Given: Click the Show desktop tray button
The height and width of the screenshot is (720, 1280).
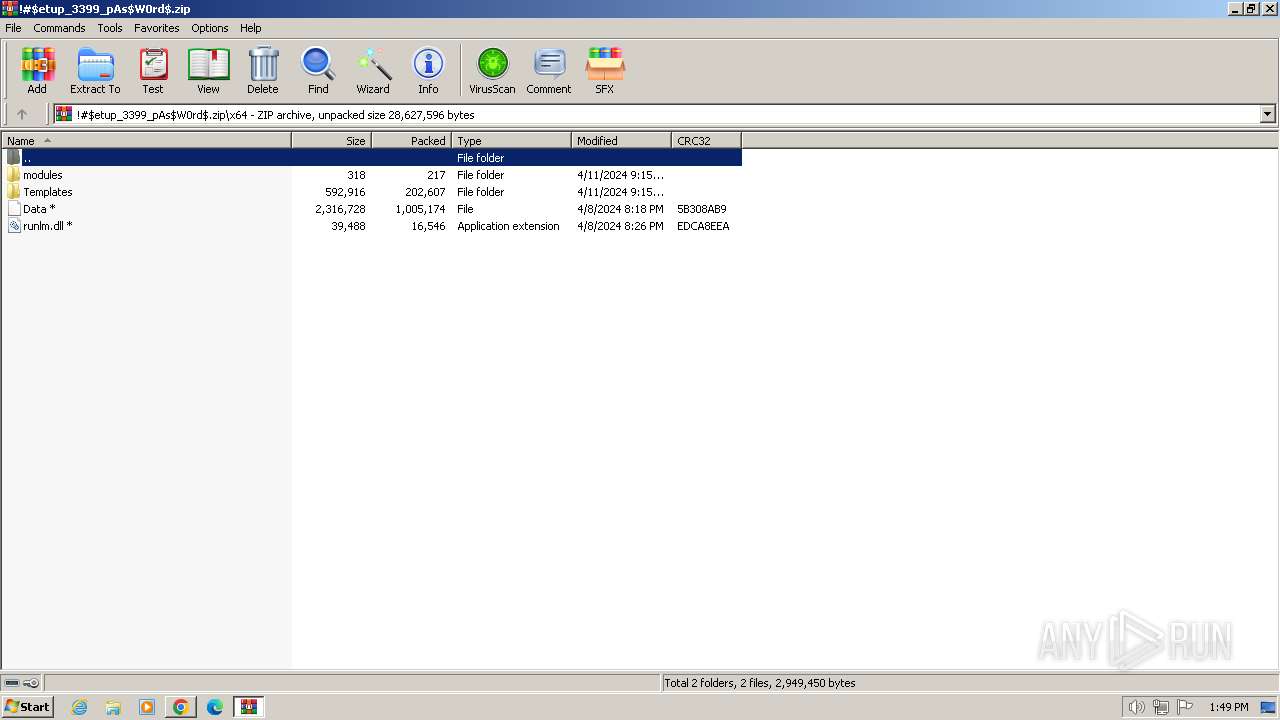Looking at the screenshot, I should point(1268,707).
